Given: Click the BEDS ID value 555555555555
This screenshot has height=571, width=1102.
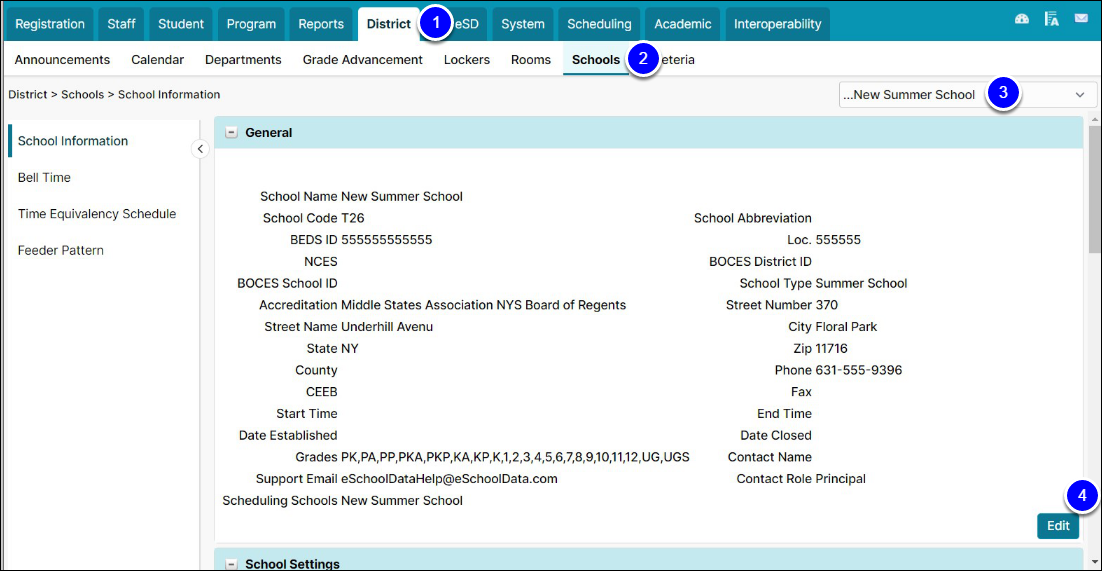Looking at the screenshot, I should 387,240.
